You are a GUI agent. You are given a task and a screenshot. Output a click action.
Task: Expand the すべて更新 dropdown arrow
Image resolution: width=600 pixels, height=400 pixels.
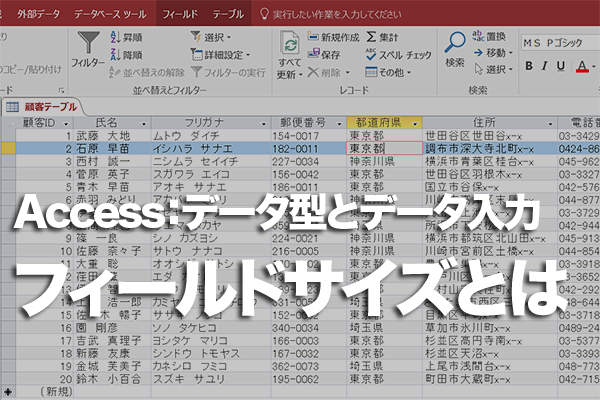[301, 75]
